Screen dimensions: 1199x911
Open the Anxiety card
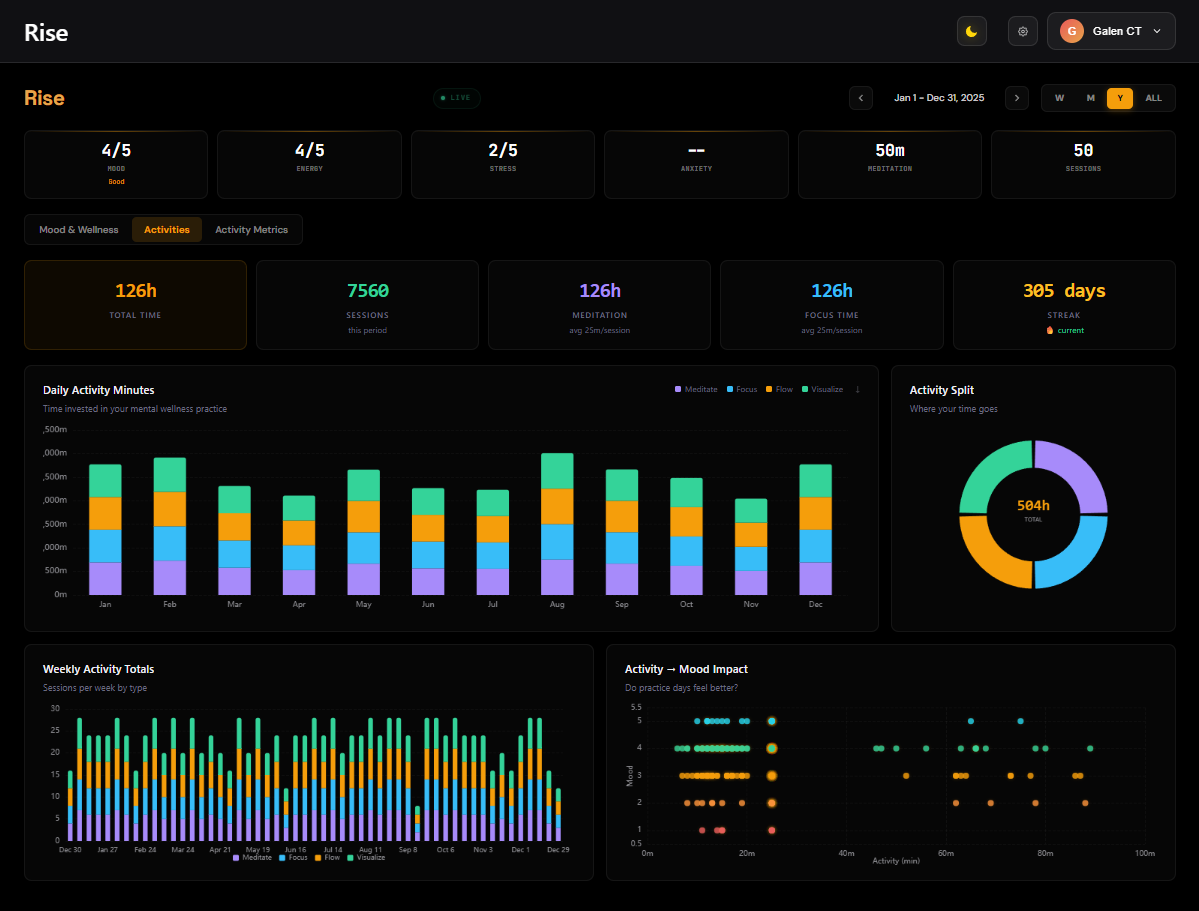click(697, 164)
